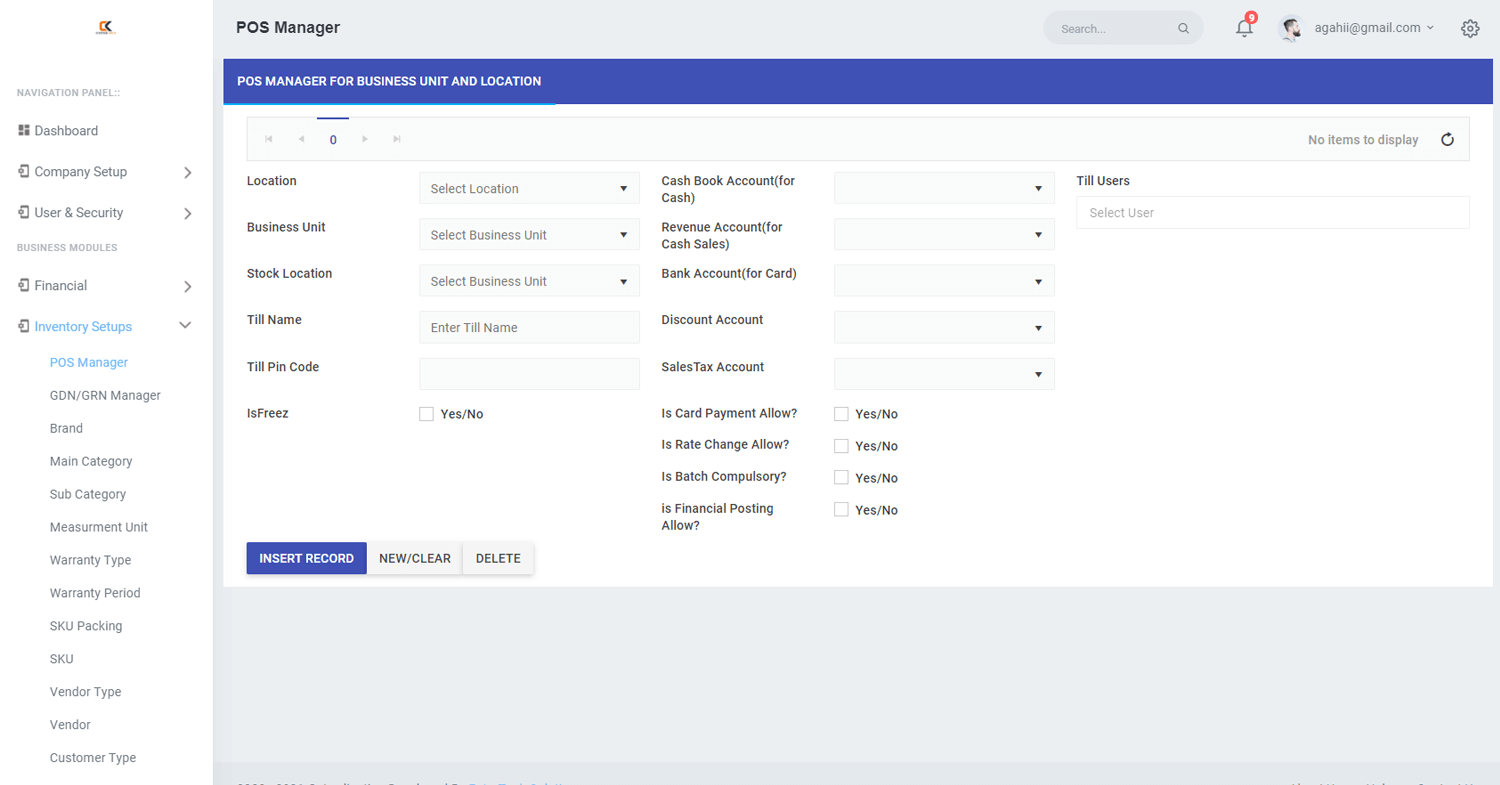1500x785 pixels.
Task: Click the next page pager arrow
Action: (365, 140)
